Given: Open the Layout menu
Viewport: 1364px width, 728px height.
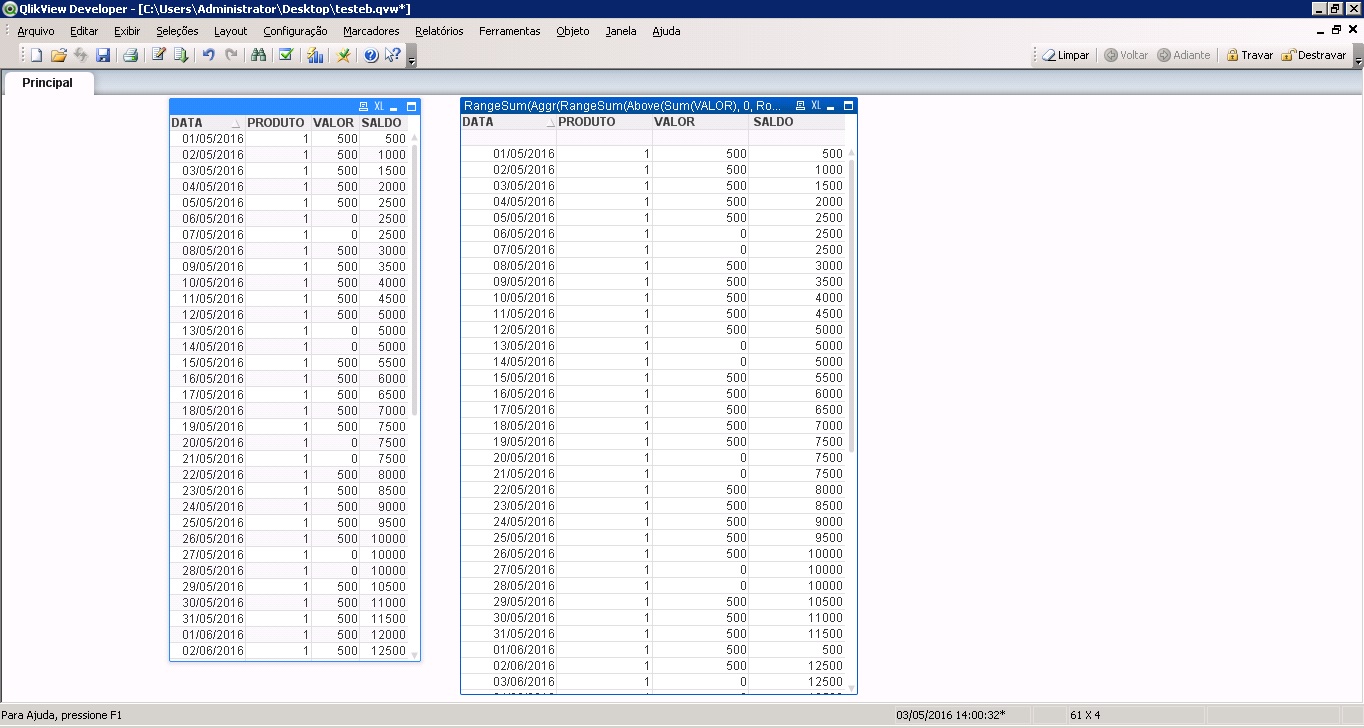Looking at the screenshot, I should coord(231,31).
